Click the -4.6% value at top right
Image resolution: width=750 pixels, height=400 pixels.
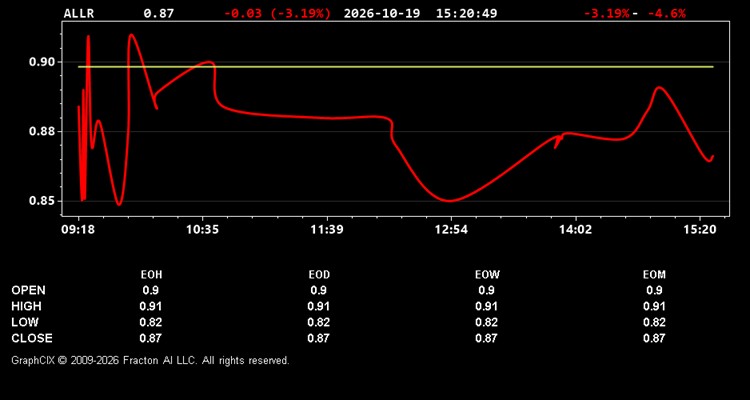[x=666, y=13]
